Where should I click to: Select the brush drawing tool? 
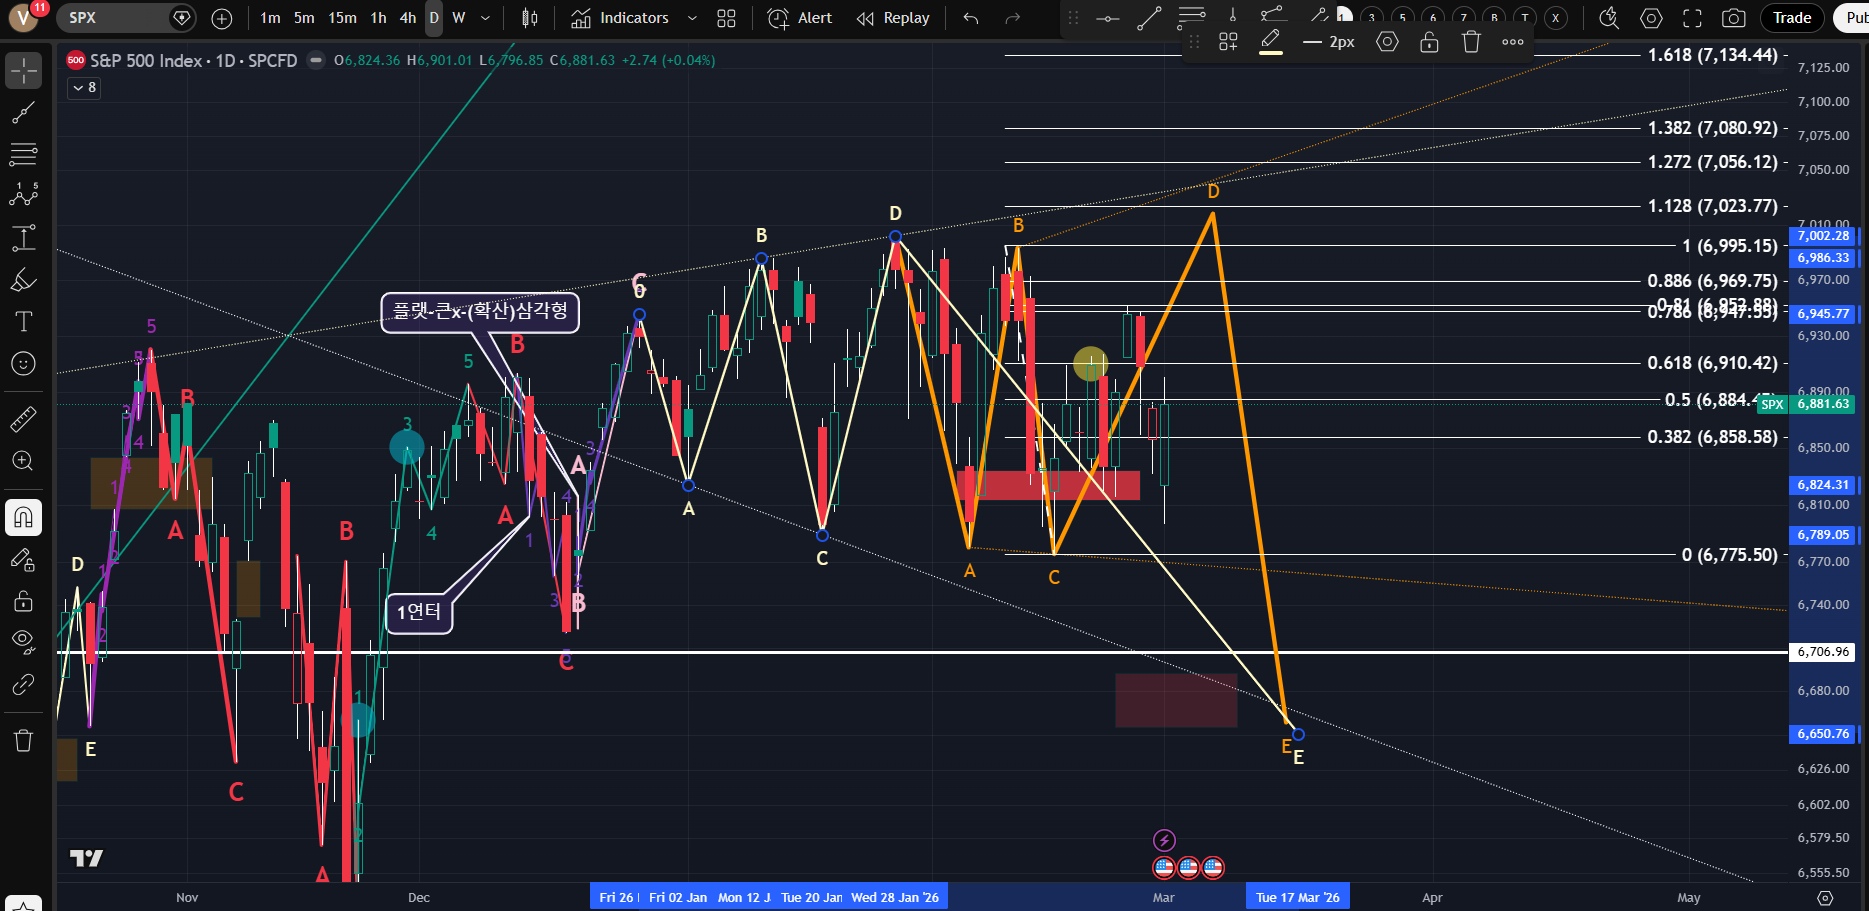pyautogui.click(x=23, y=280)
